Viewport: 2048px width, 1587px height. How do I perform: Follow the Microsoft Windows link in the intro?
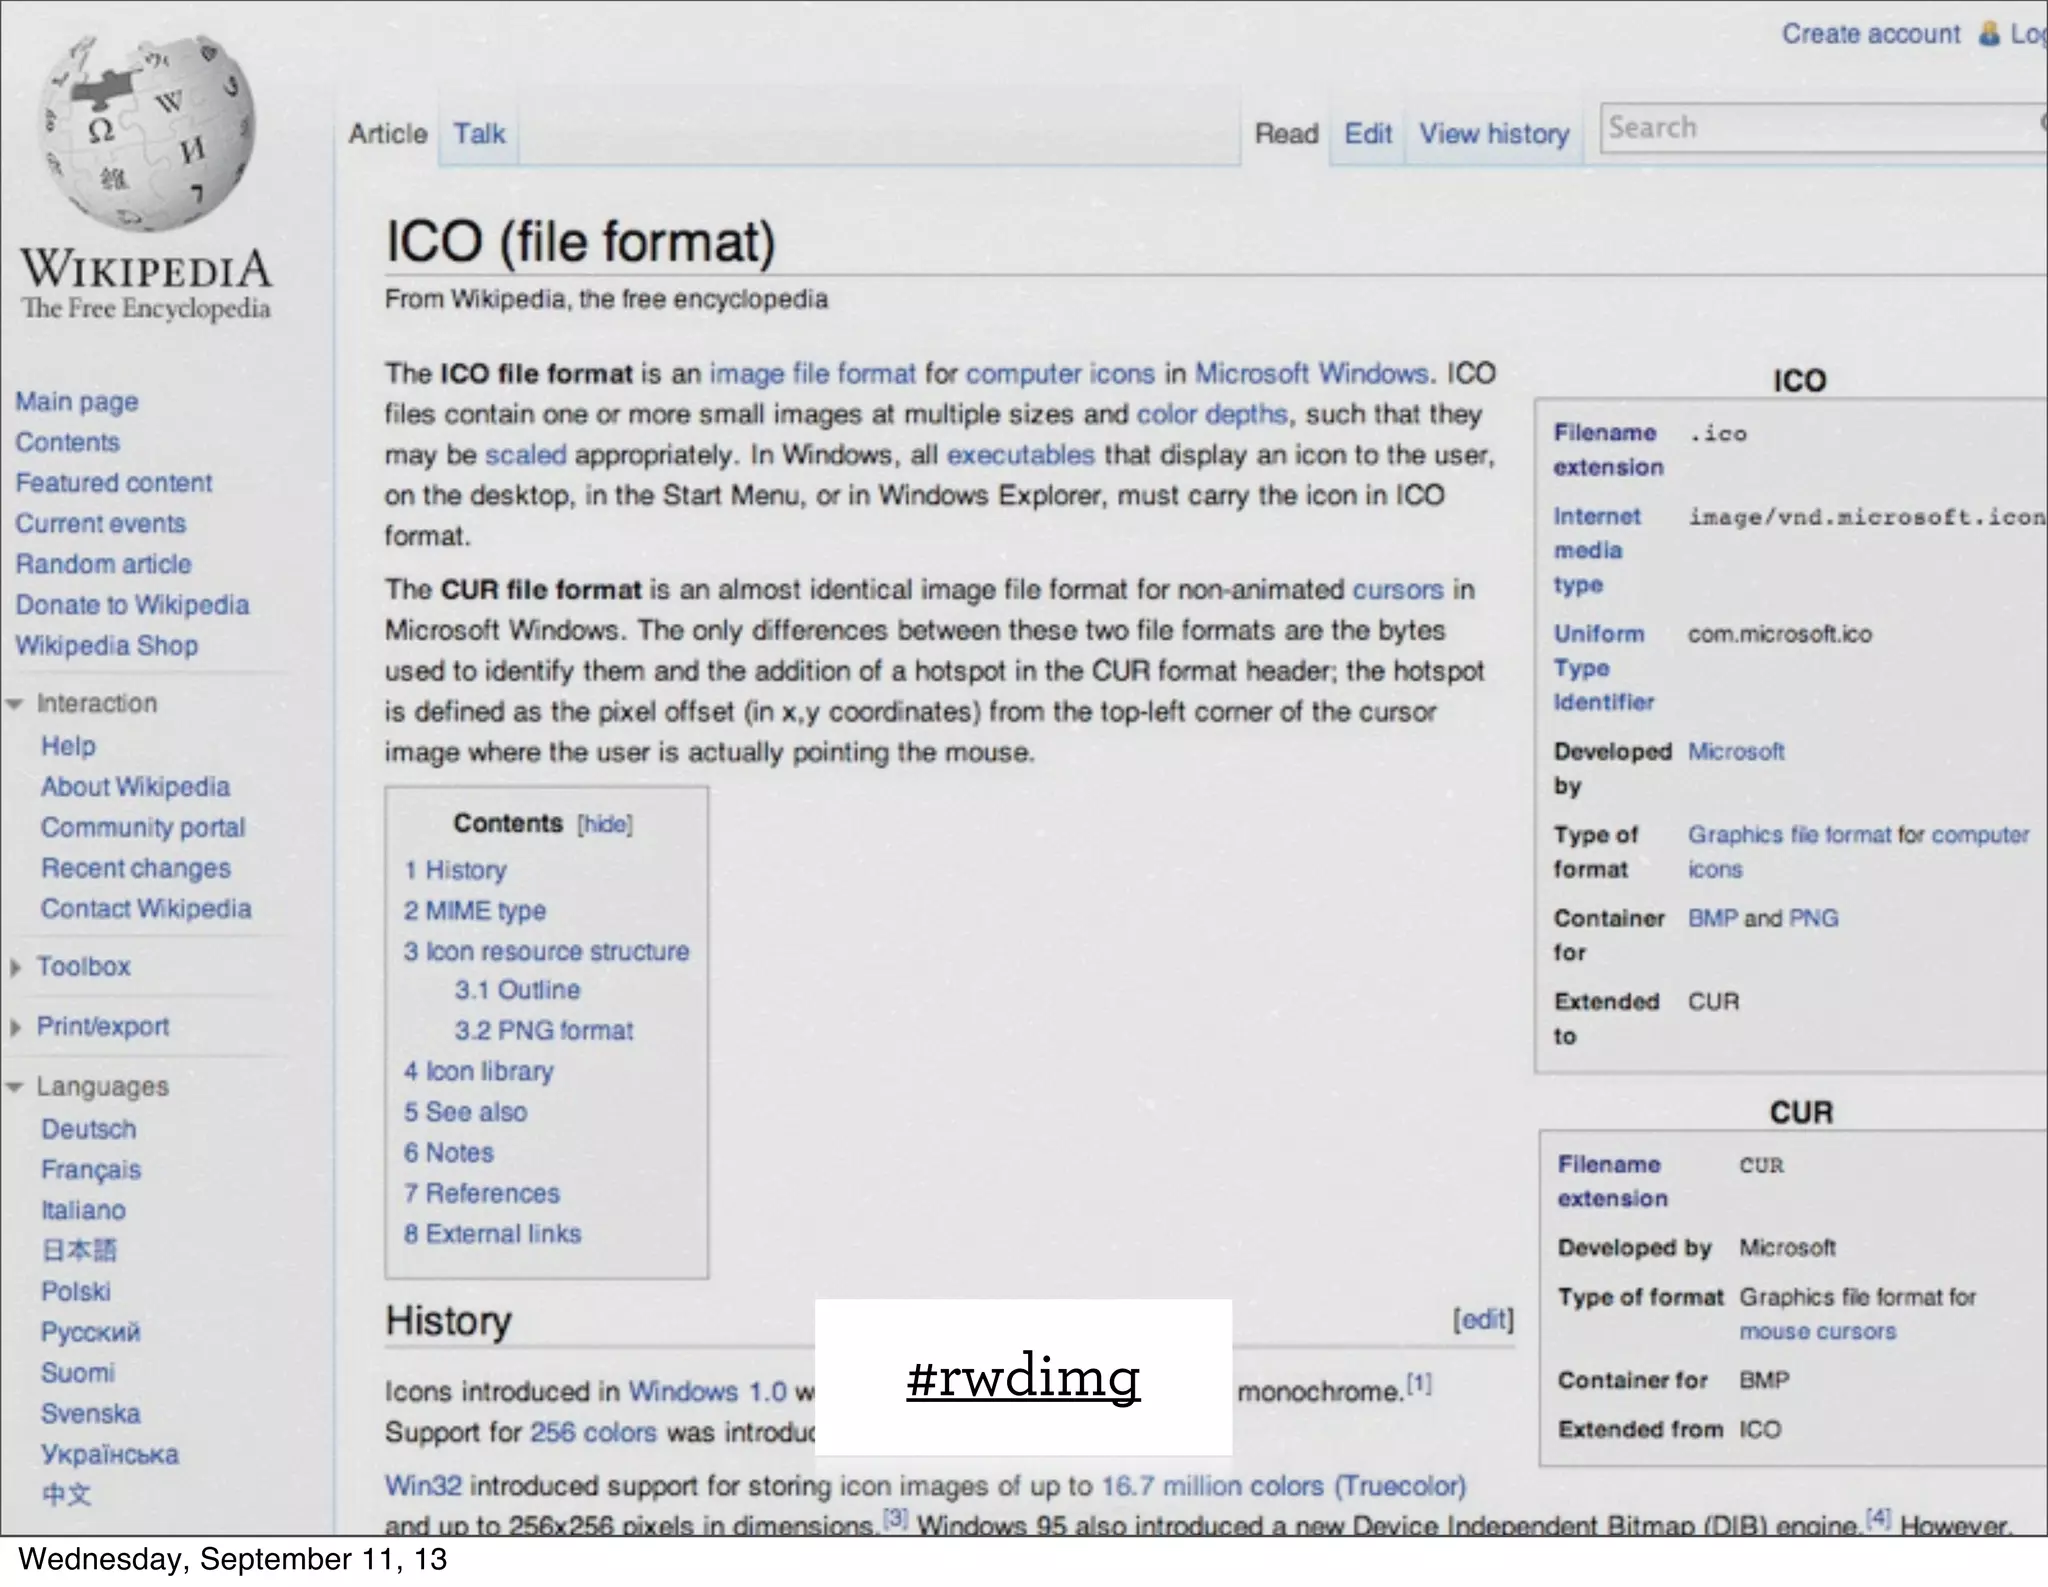click(1311, 374)
